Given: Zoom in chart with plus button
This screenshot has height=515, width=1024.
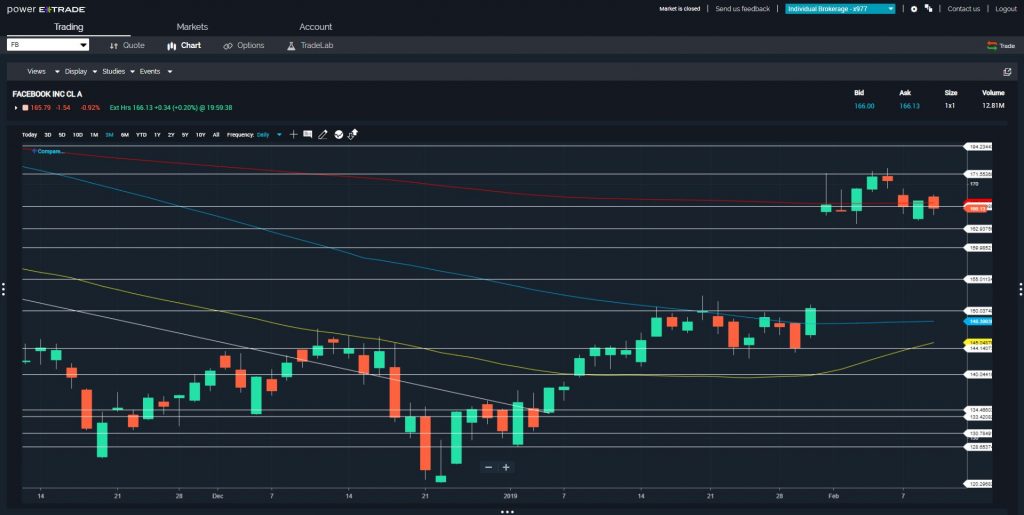Looking at the screenshot, I should pos(505,467).
